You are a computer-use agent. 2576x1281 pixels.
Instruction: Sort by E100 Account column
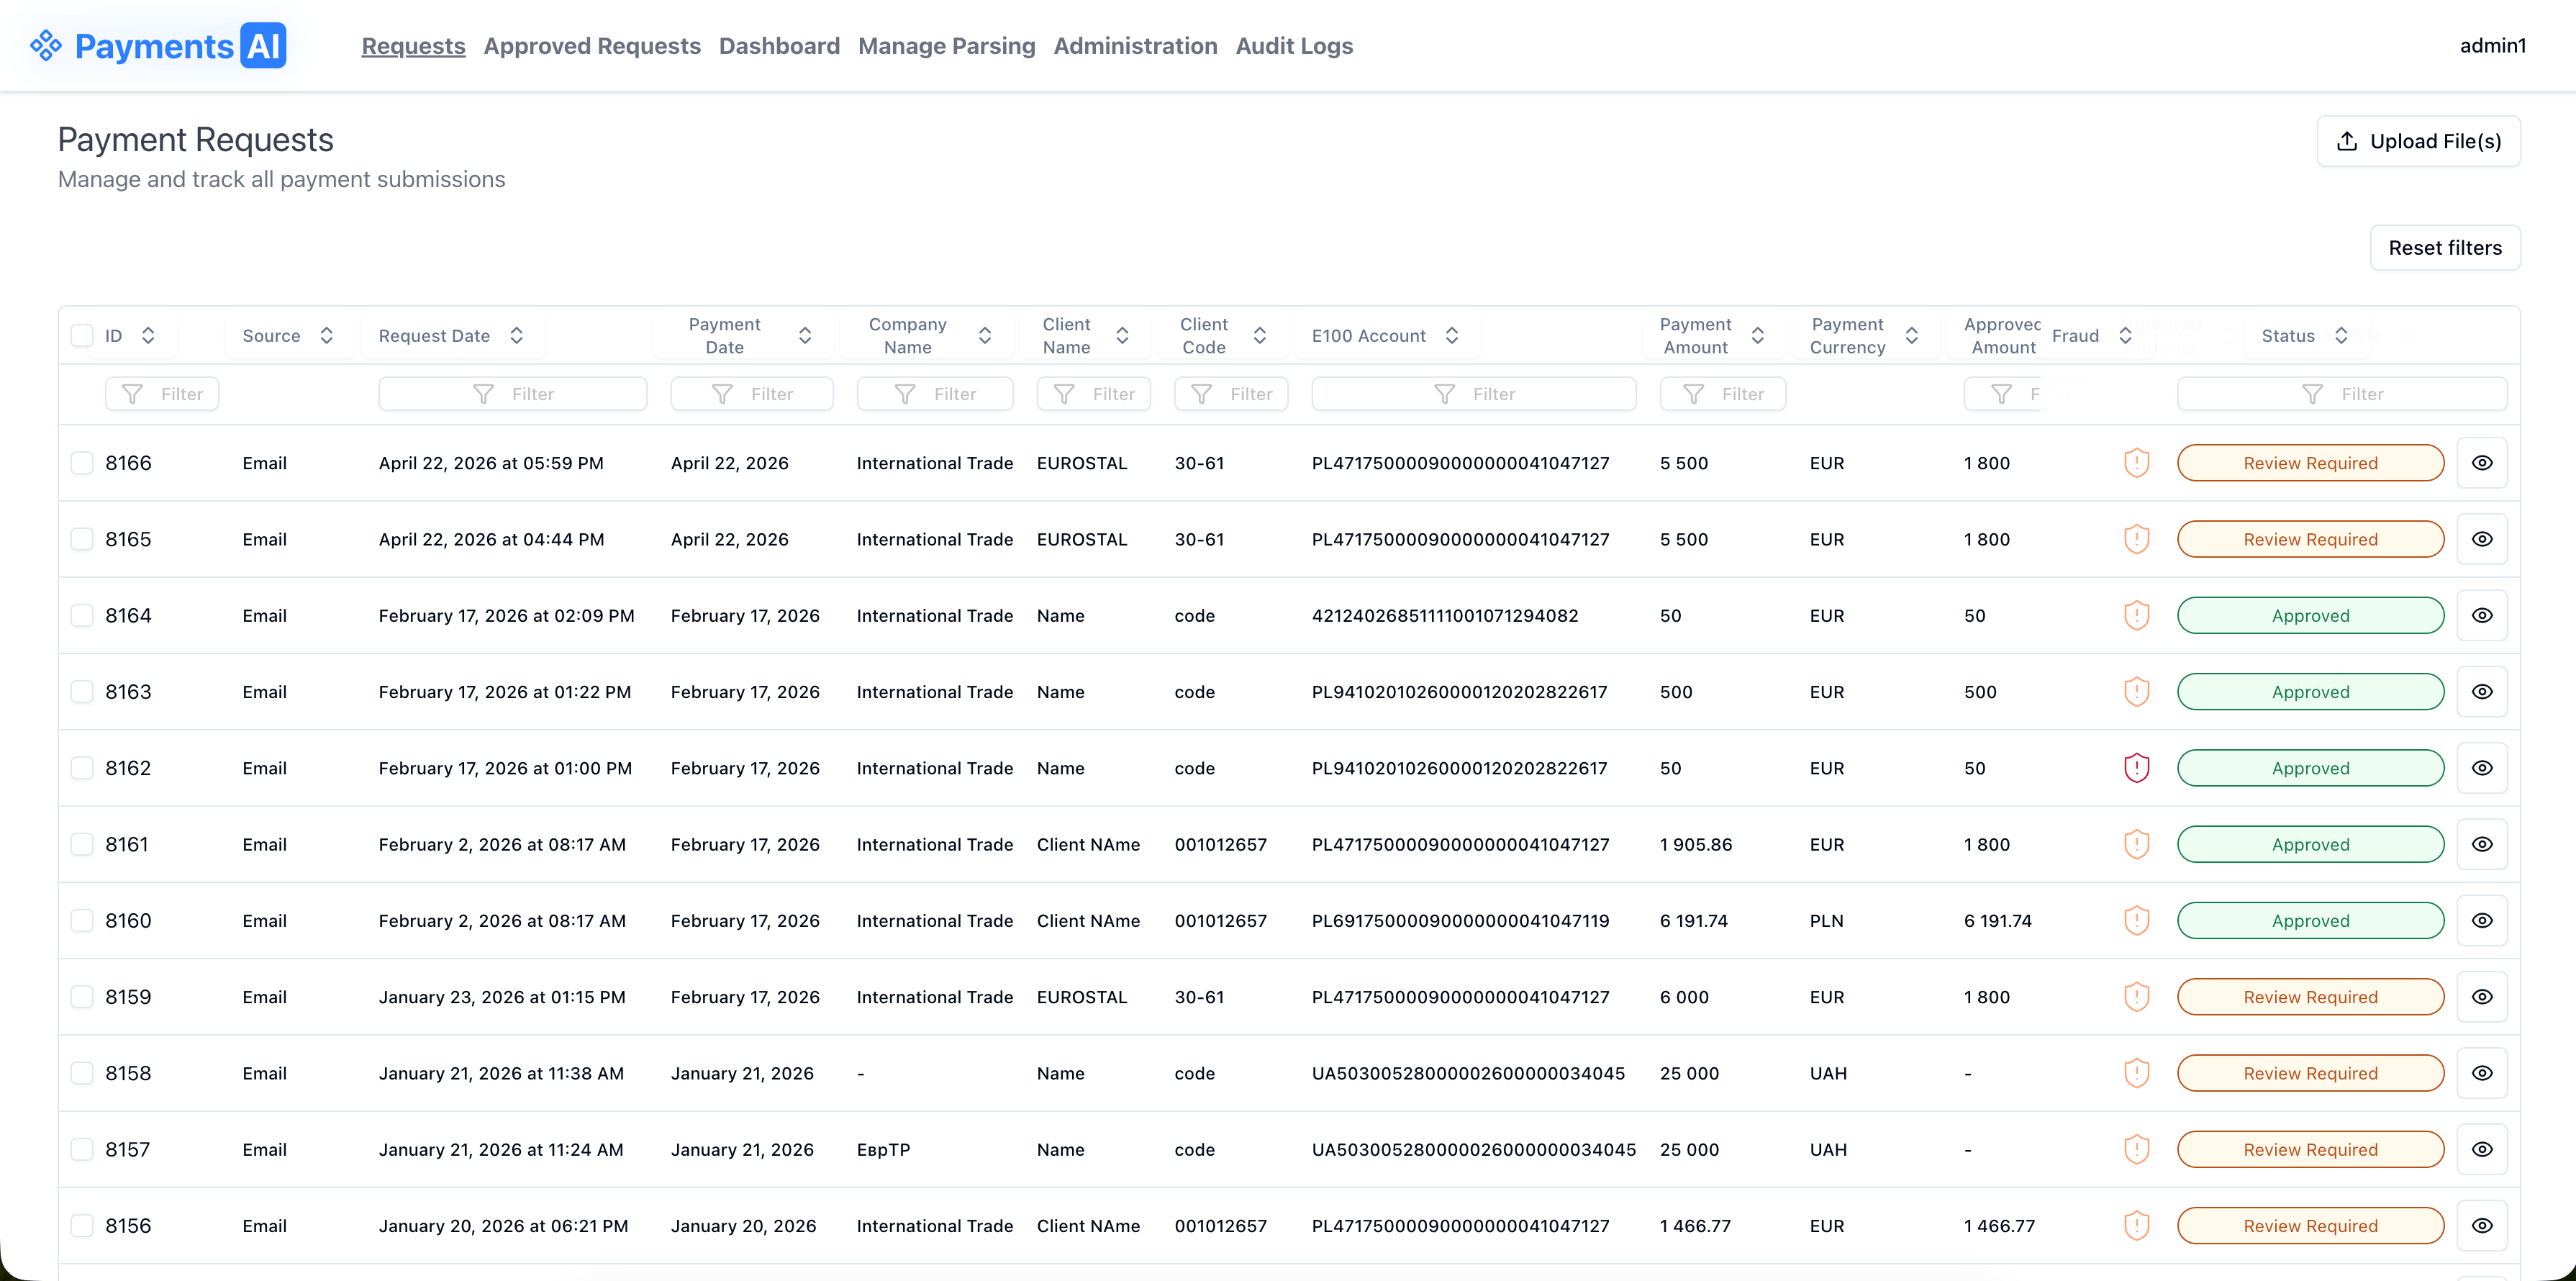point(1452,336)
